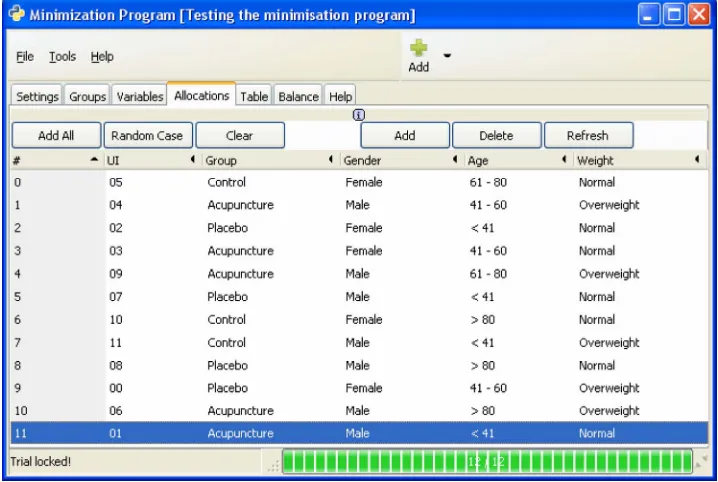This screenshot has width=718, height=482.
Task: Minimize the Minimization Program window
Action: point(648,14)
